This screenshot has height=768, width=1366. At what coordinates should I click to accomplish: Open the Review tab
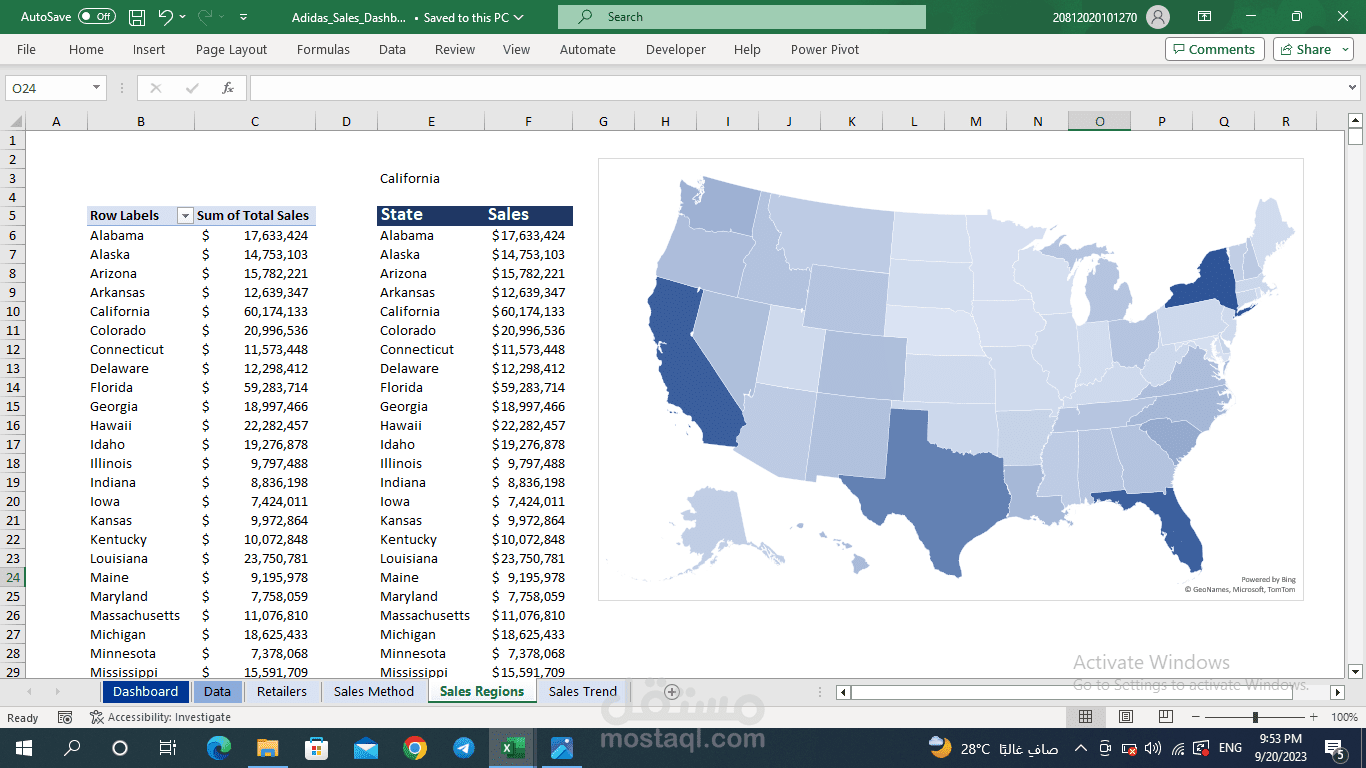click(455, 49)
